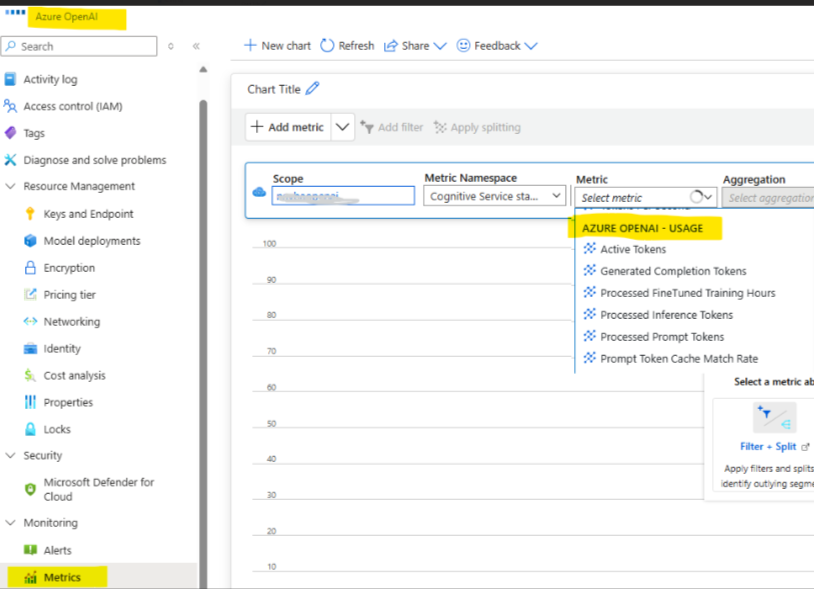Click the Networking arrows icon
814x589 pixels.
[30, 321]
